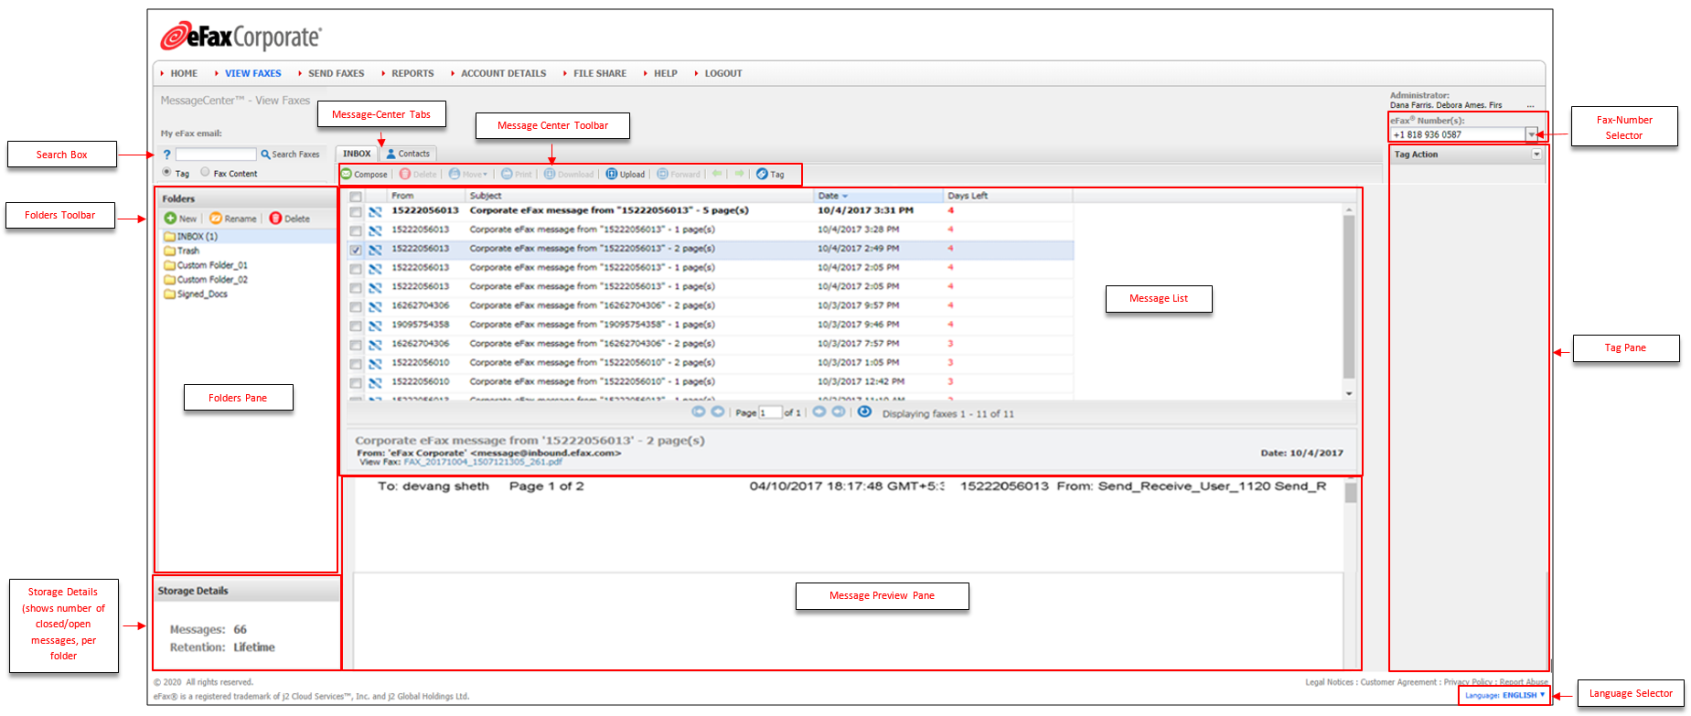
Task: Click the page number input field
Action: (769, 412)
